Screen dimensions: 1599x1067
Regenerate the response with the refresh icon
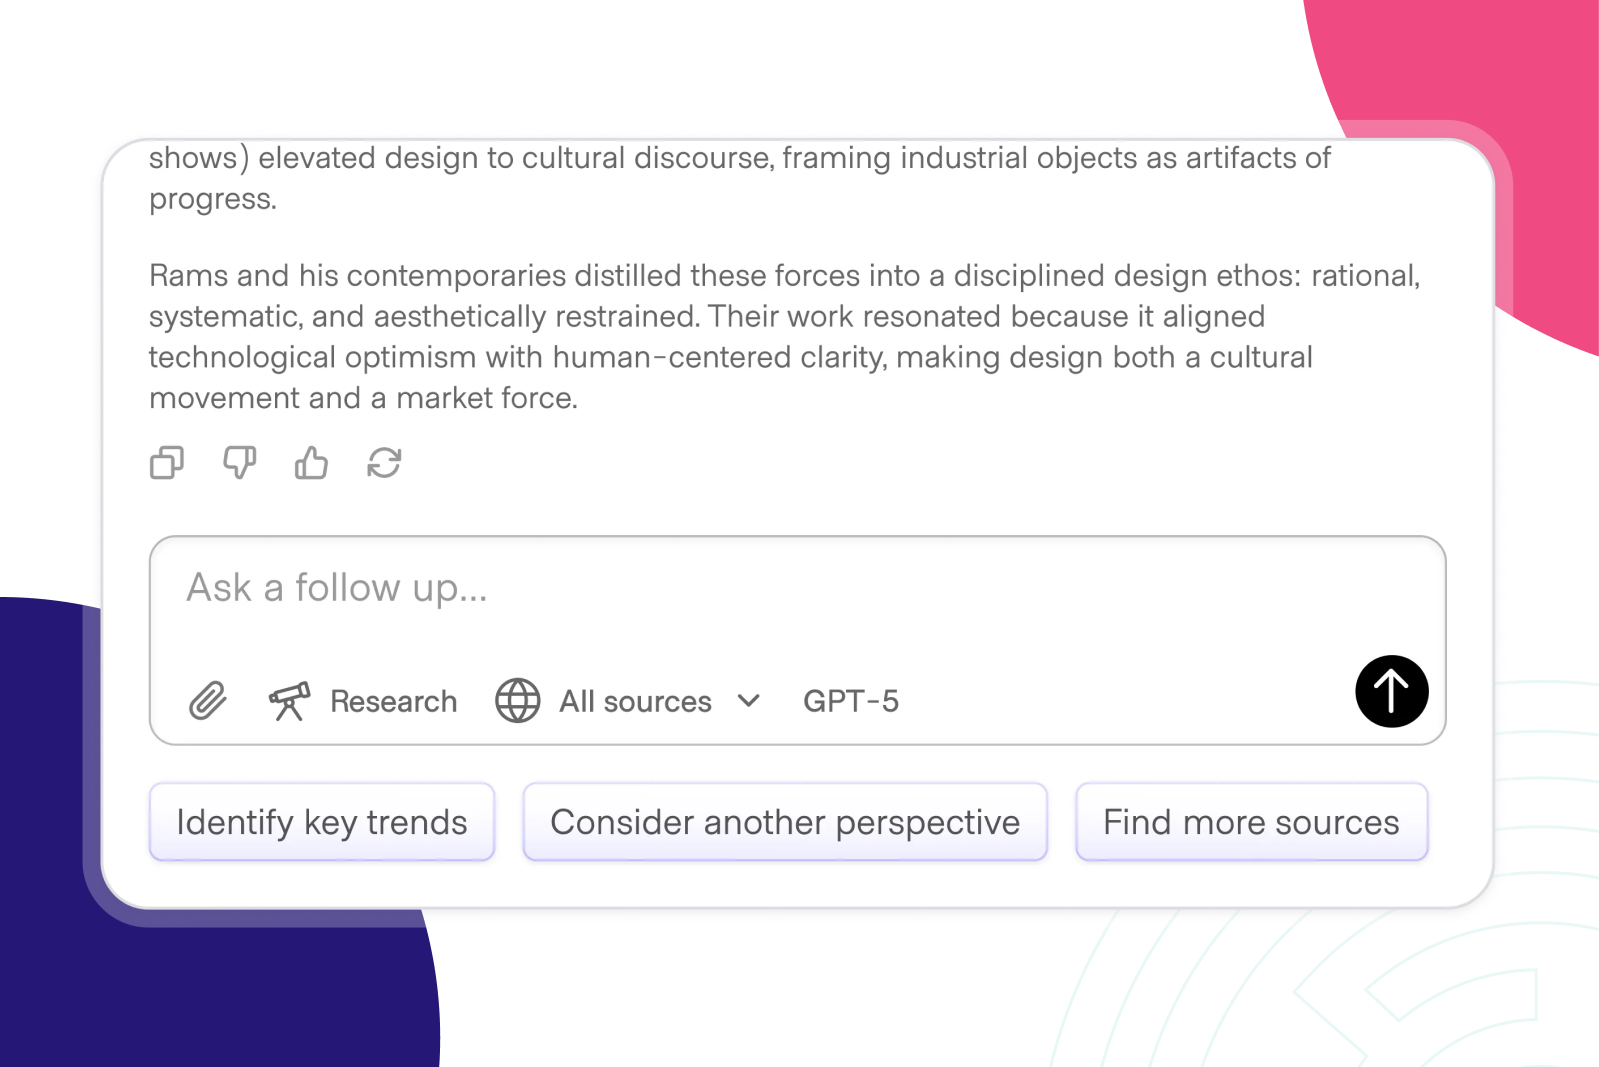click(384, 463)
